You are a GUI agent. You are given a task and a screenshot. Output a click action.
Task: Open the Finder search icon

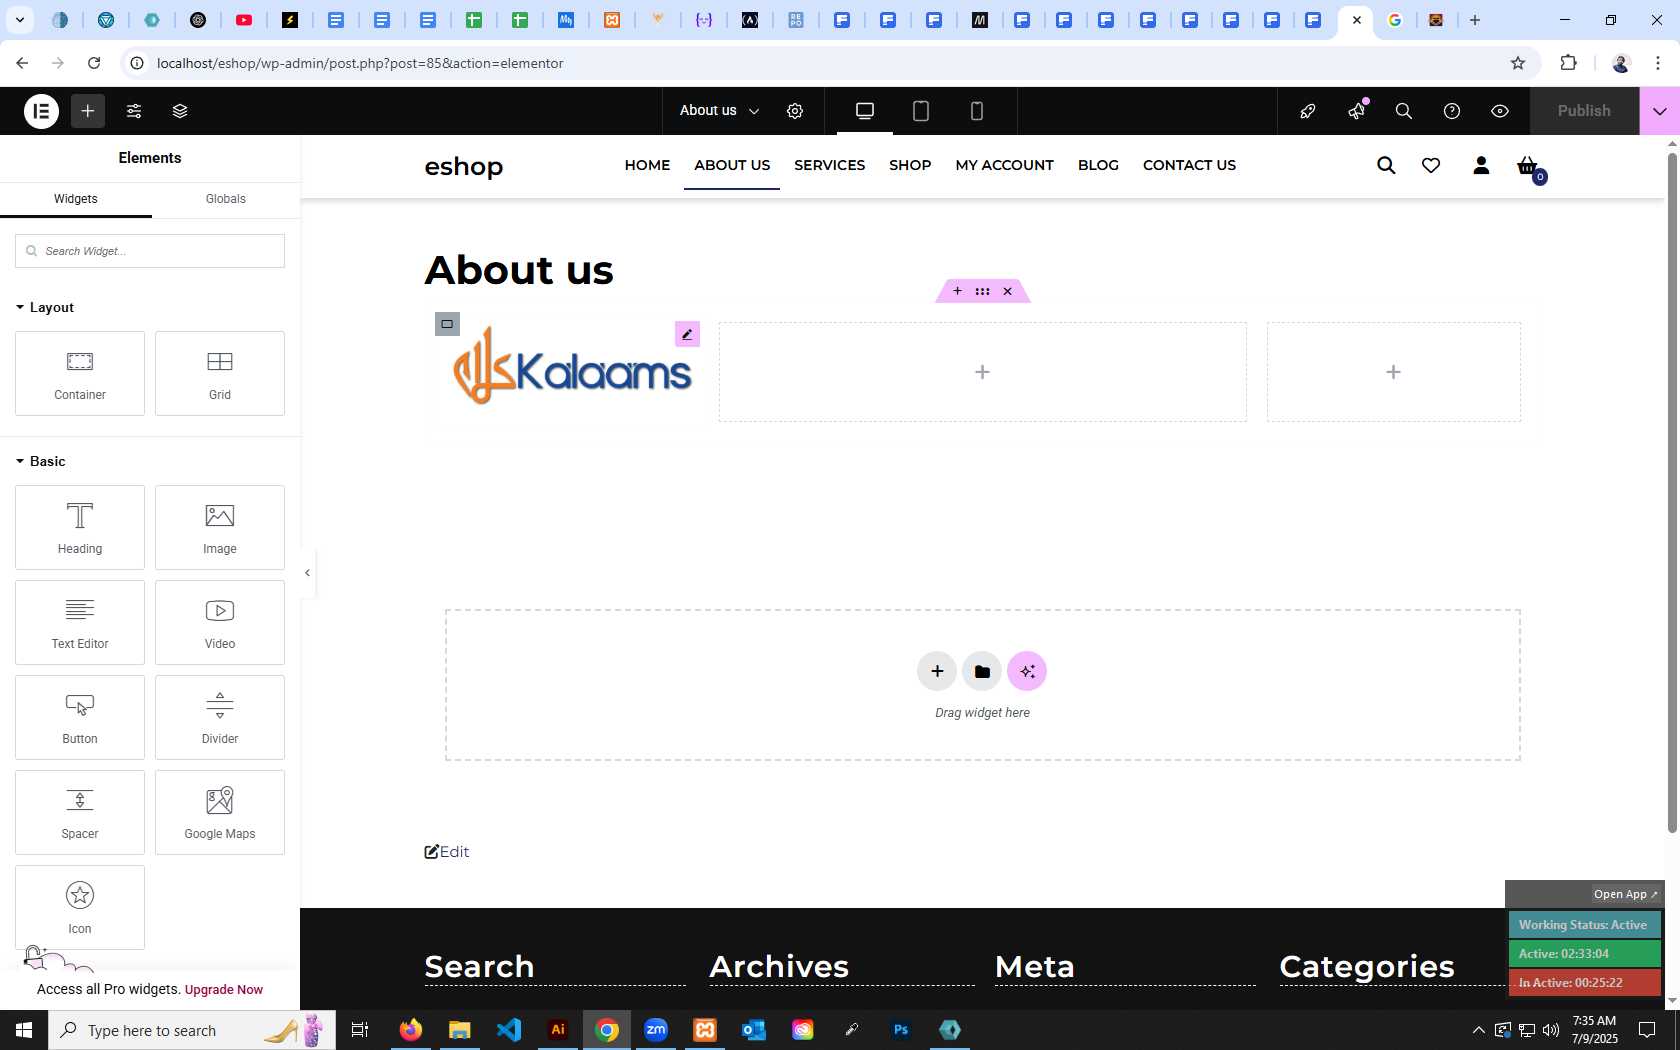click(1404, 111)
